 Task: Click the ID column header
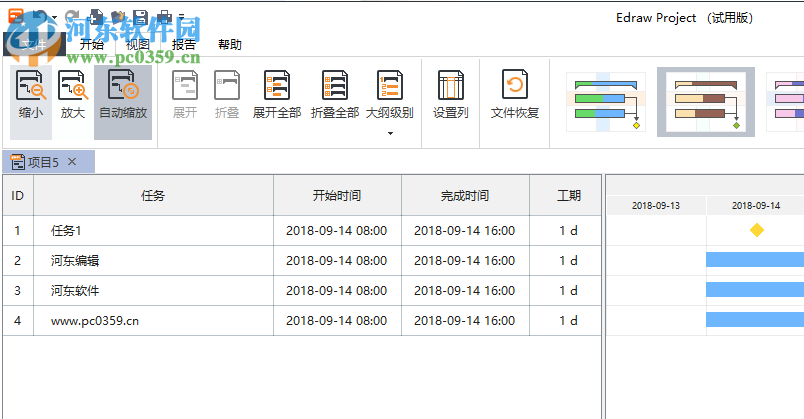click(18, 195)
